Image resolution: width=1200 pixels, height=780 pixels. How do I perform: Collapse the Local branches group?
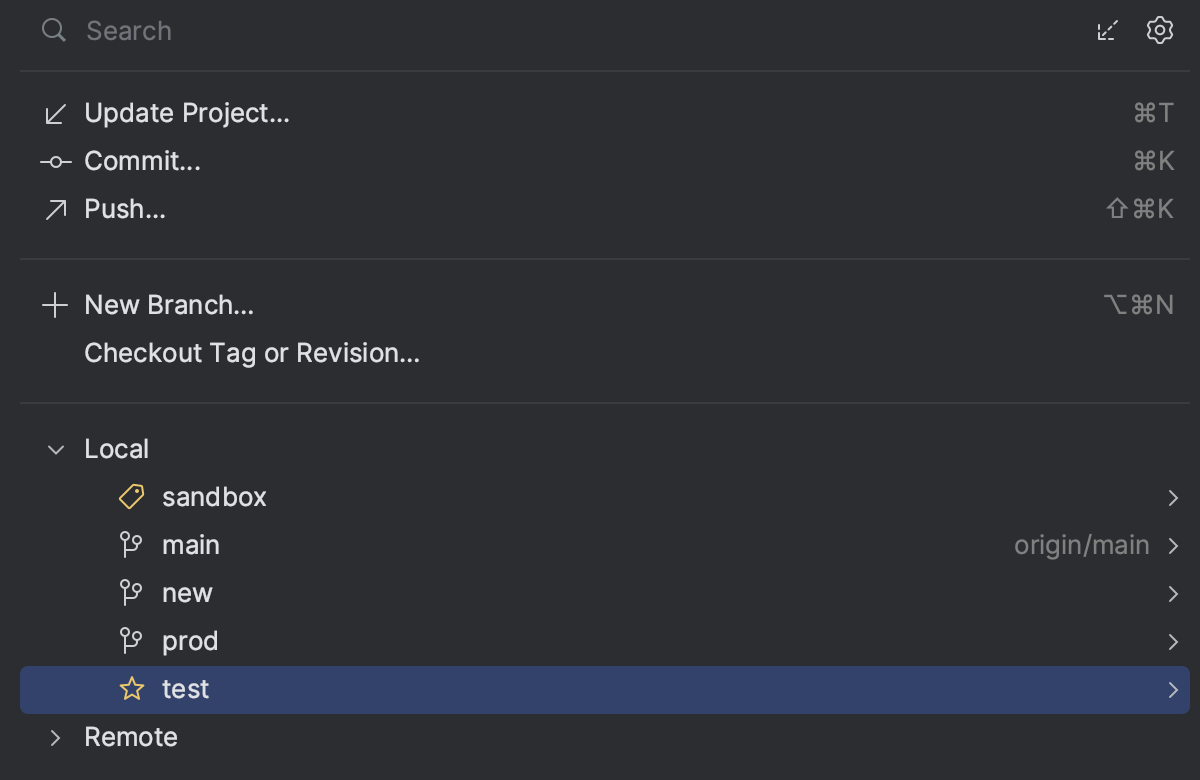tap(56, 450)
